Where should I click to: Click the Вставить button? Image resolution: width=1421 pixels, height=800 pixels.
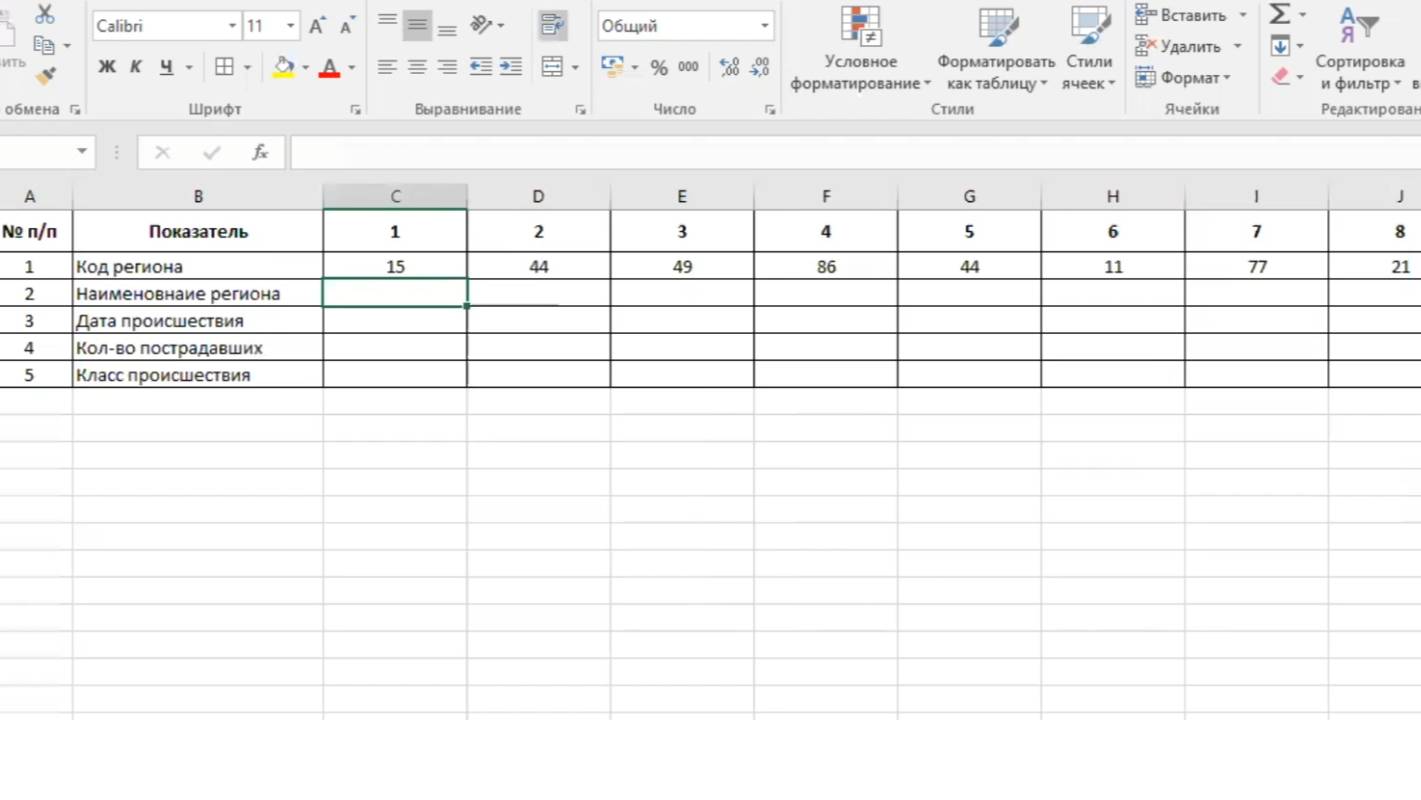[1180, 15]
